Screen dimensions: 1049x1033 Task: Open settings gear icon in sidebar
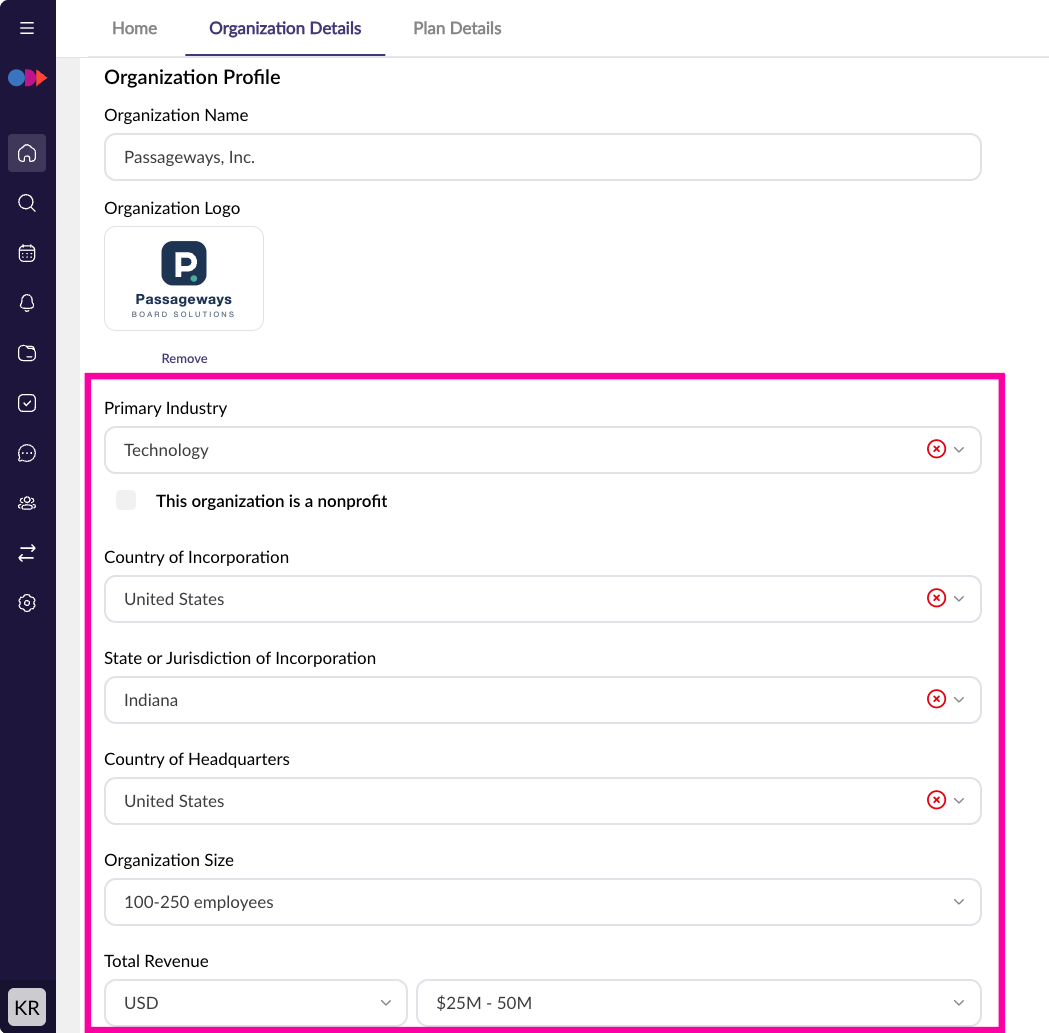tap(27, 603)
